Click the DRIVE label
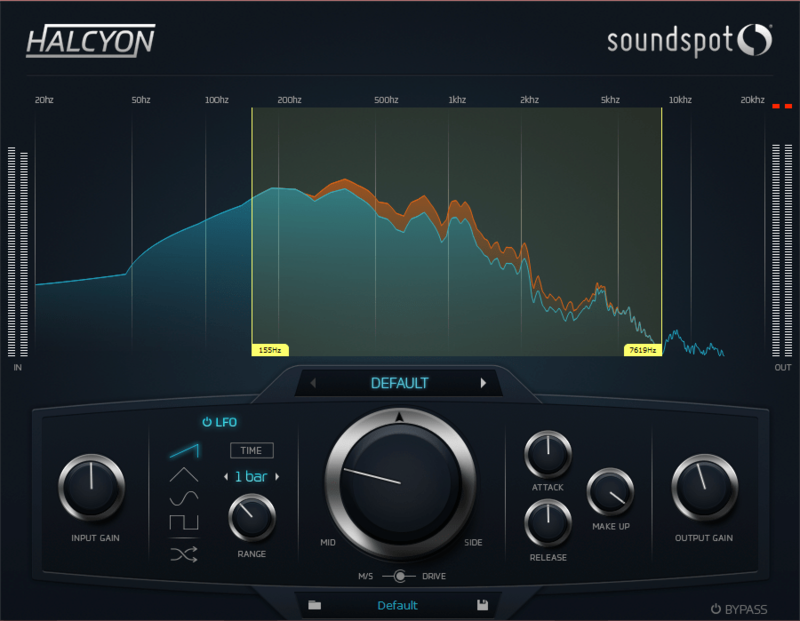Viewport: 800px width, 621px height. [434, 576]
